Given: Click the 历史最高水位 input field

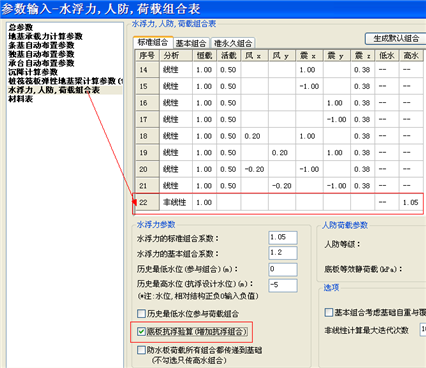Looking at the screenshot, I should [283, 286].
